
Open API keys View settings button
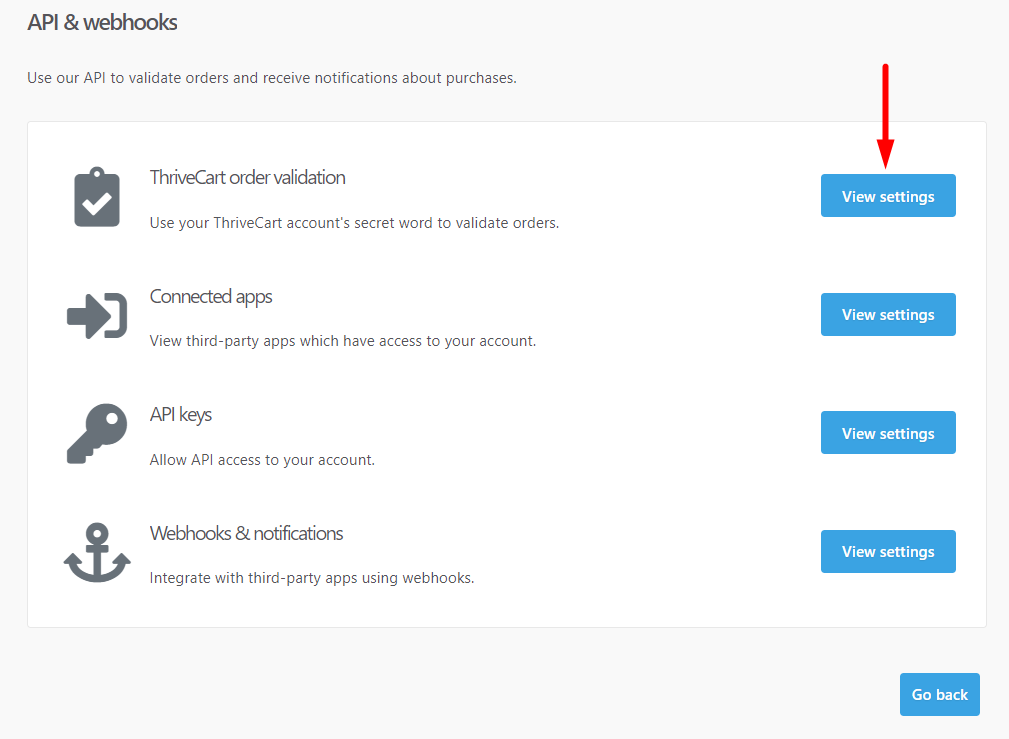tap(888, 433)
